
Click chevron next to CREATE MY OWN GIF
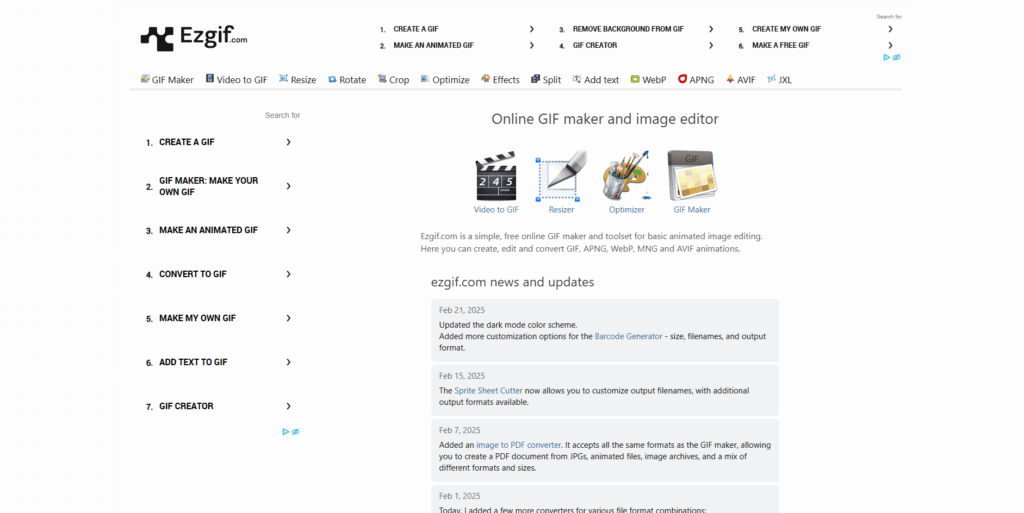click(890, 29)
